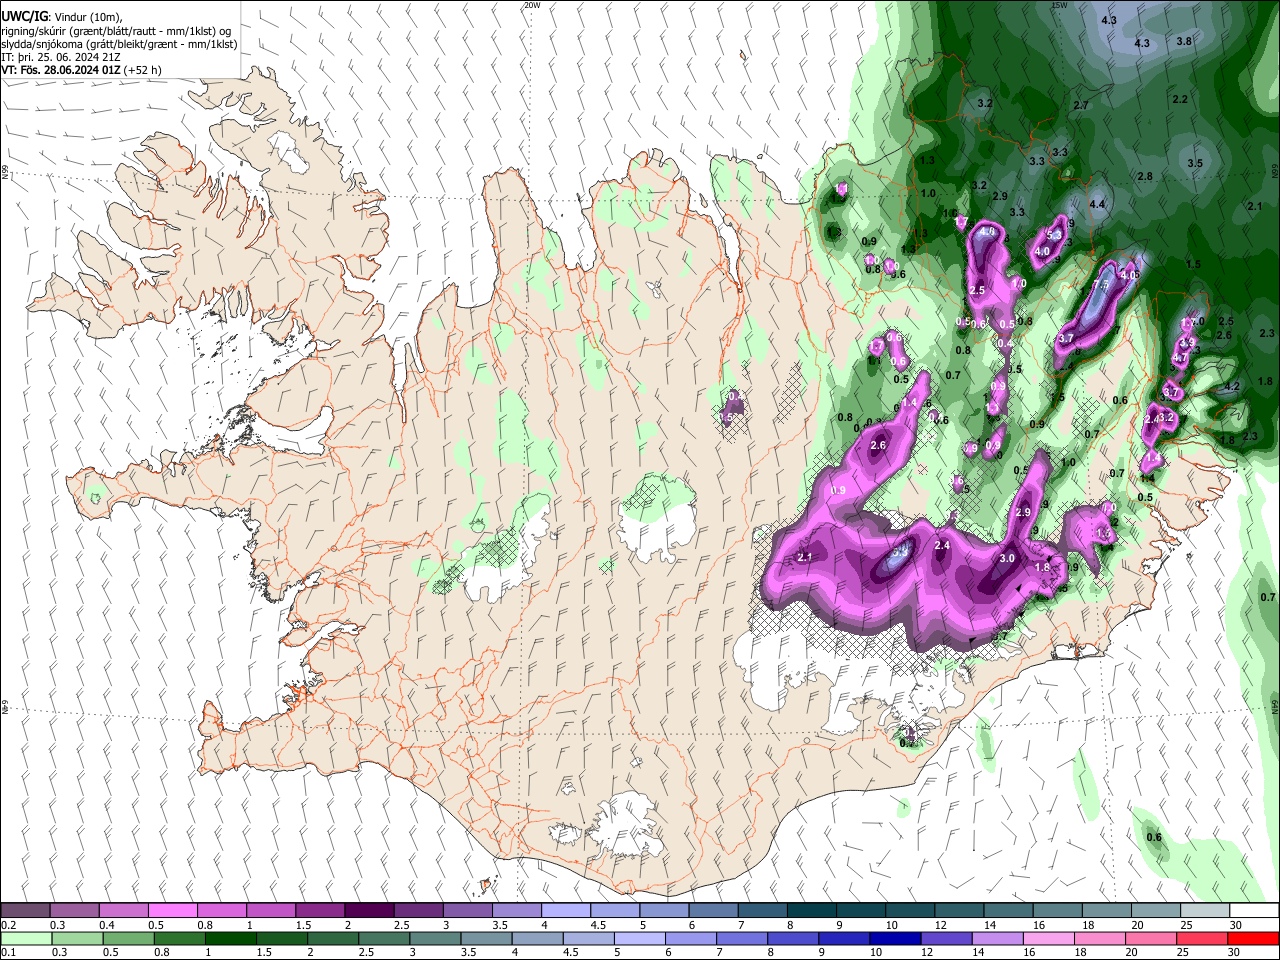Select the 'slydda/snjókoma (grátt/bleikt/grænt' description line
The image size is (1280, 960).
(119, 44)
